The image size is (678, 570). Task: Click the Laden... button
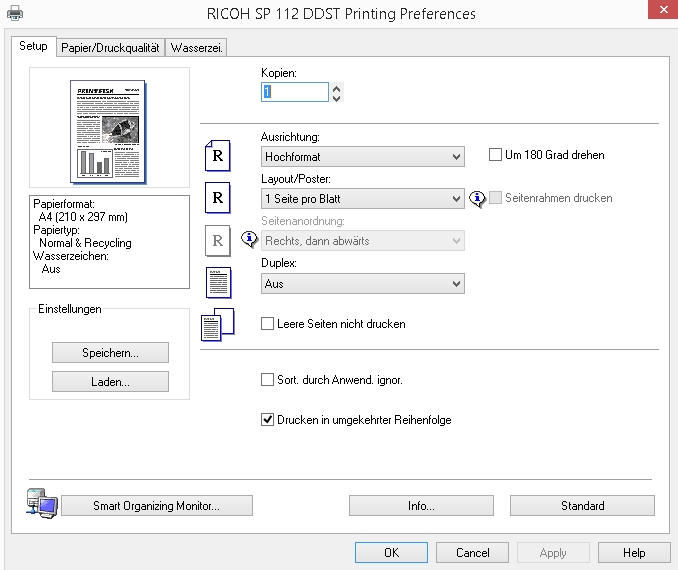pyautogui.click(x=110, y=381)
